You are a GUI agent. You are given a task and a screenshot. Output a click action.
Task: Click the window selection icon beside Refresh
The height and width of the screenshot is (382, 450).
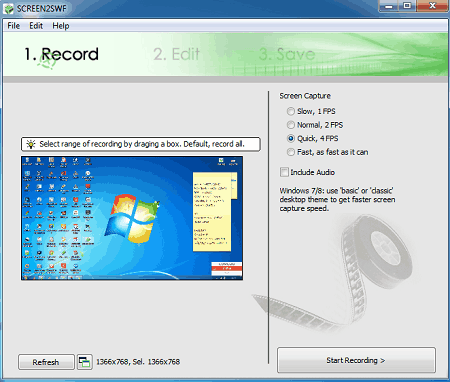click(85, 362)
